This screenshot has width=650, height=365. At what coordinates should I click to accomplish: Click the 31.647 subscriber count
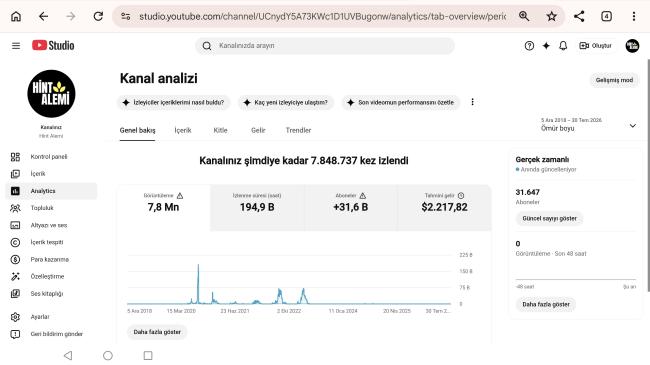pyautogui.click(x=527, y=192)
